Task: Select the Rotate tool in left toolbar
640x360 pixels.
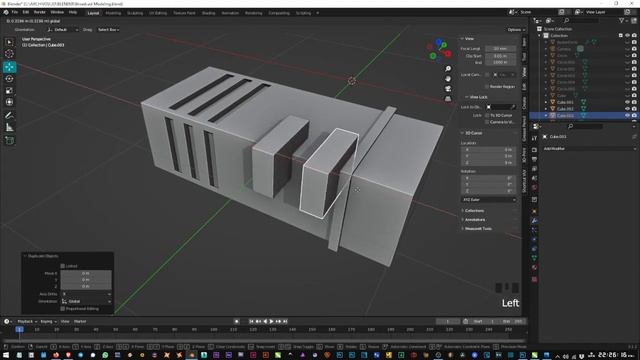Action: 9,79
